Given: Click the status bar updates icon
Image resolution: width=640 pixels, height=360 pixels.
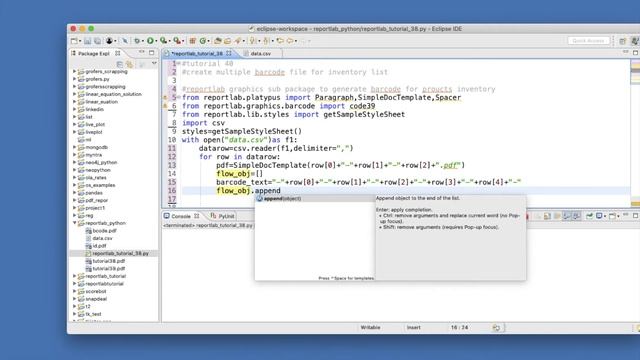Looking at the screenshot, I should point(496,327).
